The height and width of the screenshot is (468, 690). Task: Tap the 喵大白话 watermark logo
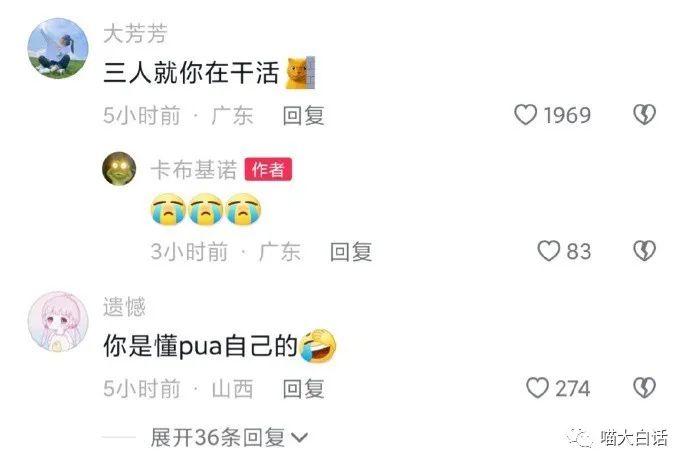tap(617, 438)
